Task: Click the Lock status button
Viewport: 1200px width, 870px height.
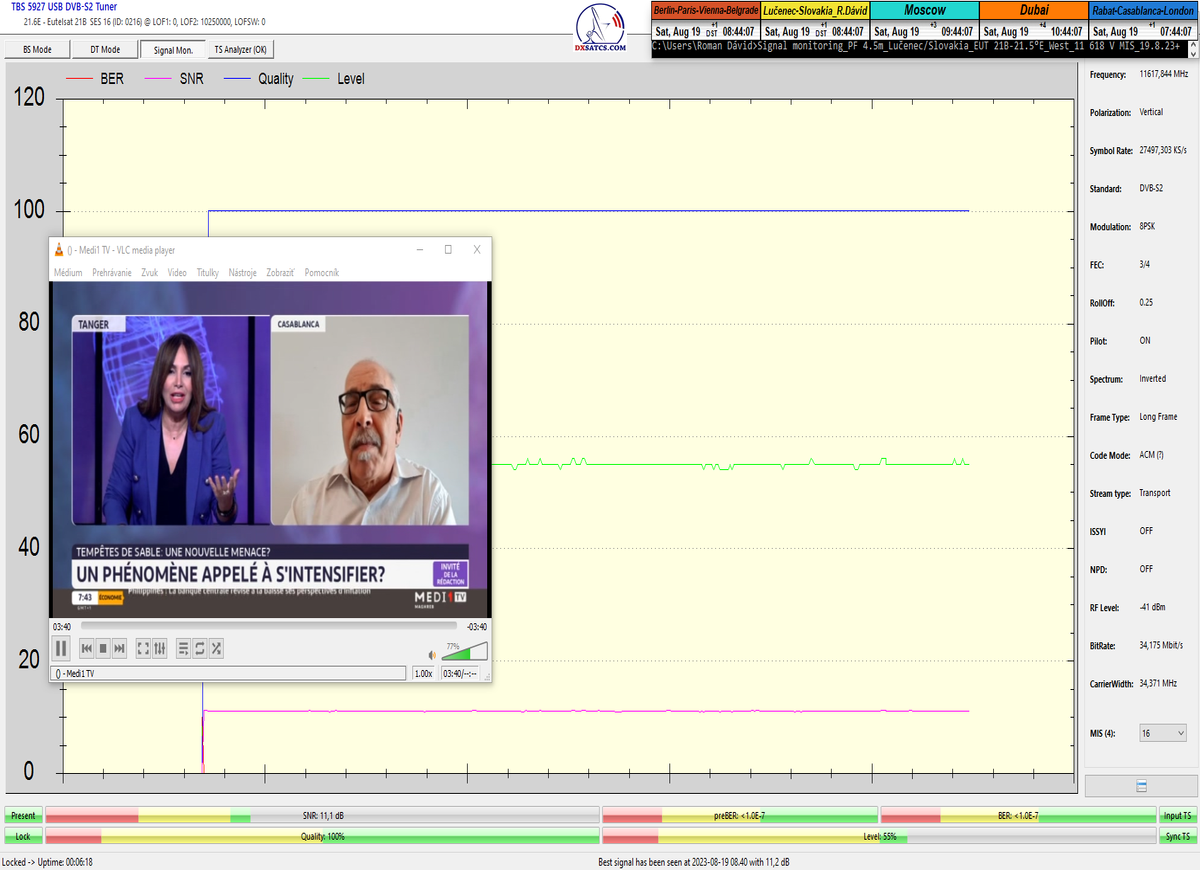Action: (x=22, y=836)
